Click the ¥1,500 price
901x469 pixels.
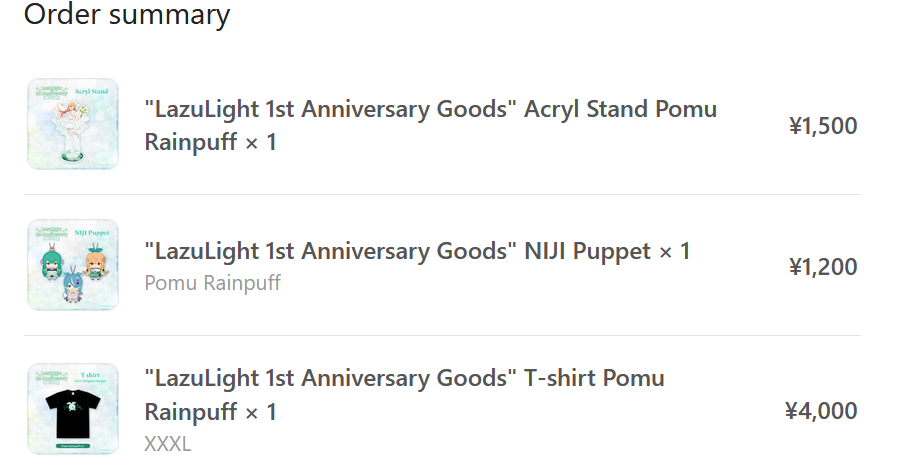pos(823,126)
